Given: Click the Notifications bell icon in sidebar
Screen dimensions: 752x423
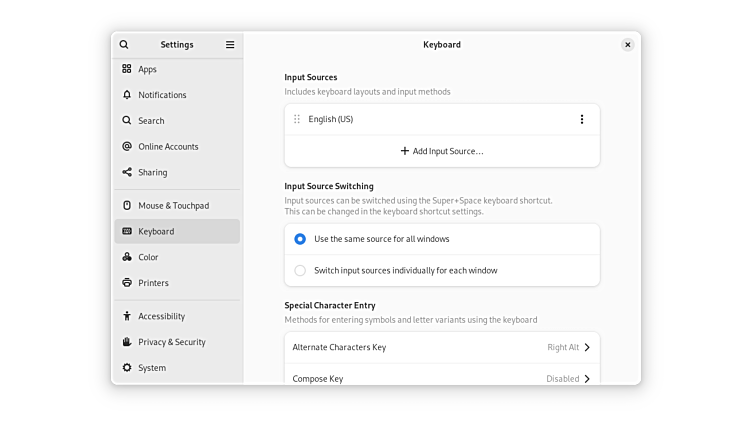Looking at the screenshot, I should tap(127, 95).
